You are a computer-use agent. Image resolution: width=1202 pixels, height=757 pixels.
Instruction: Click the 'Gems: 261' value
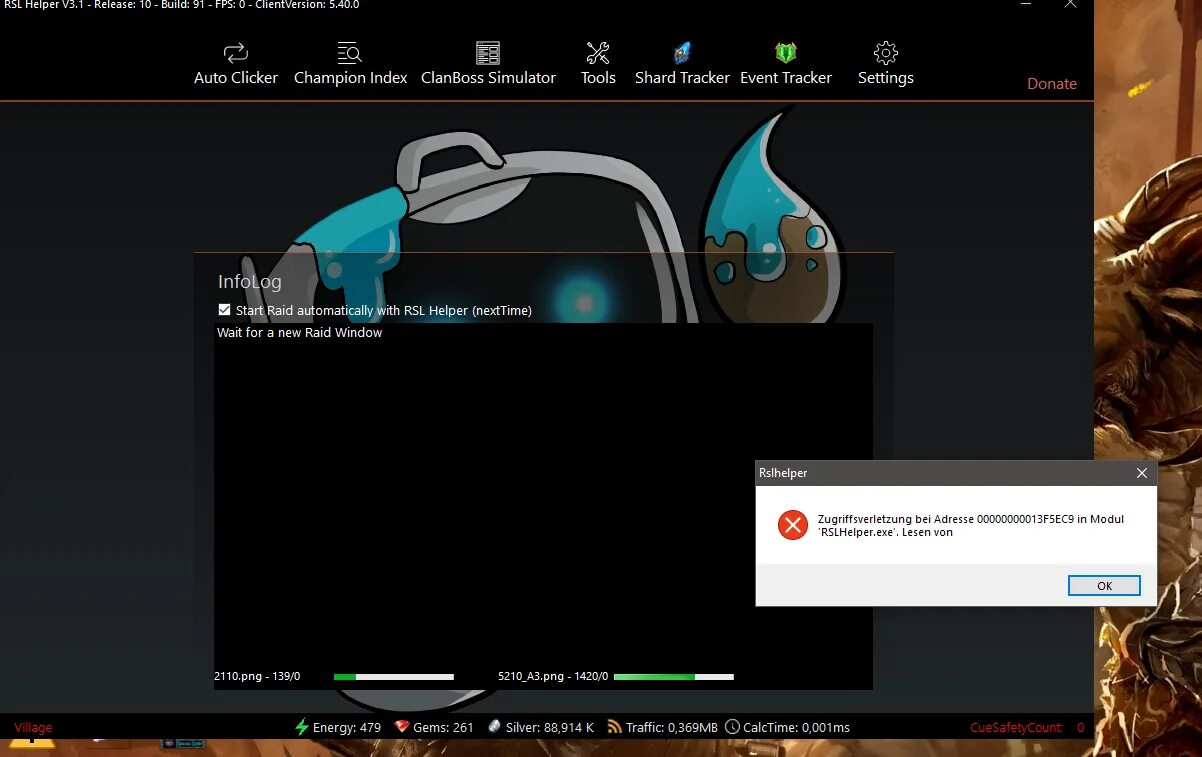click(444, 728)
